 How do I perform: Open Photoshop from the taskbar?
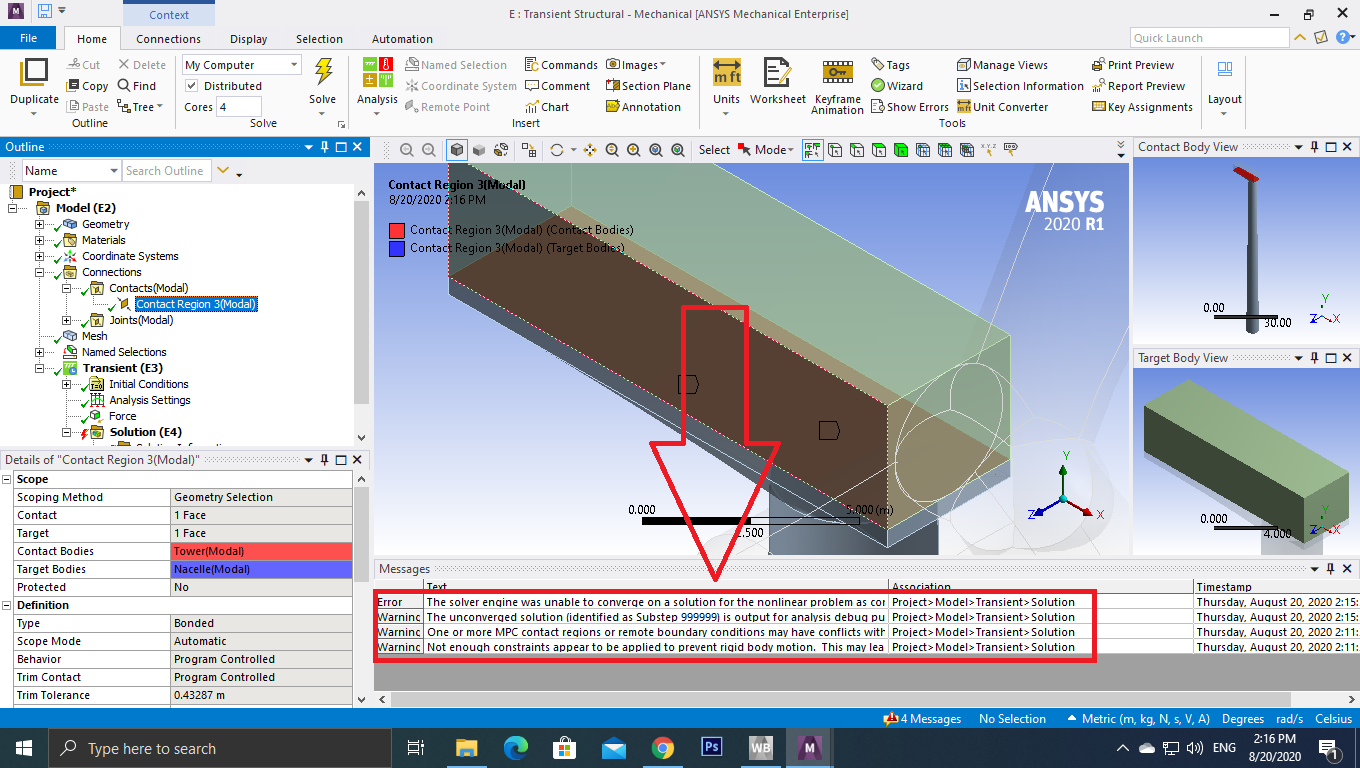click(x=712, y=747)
